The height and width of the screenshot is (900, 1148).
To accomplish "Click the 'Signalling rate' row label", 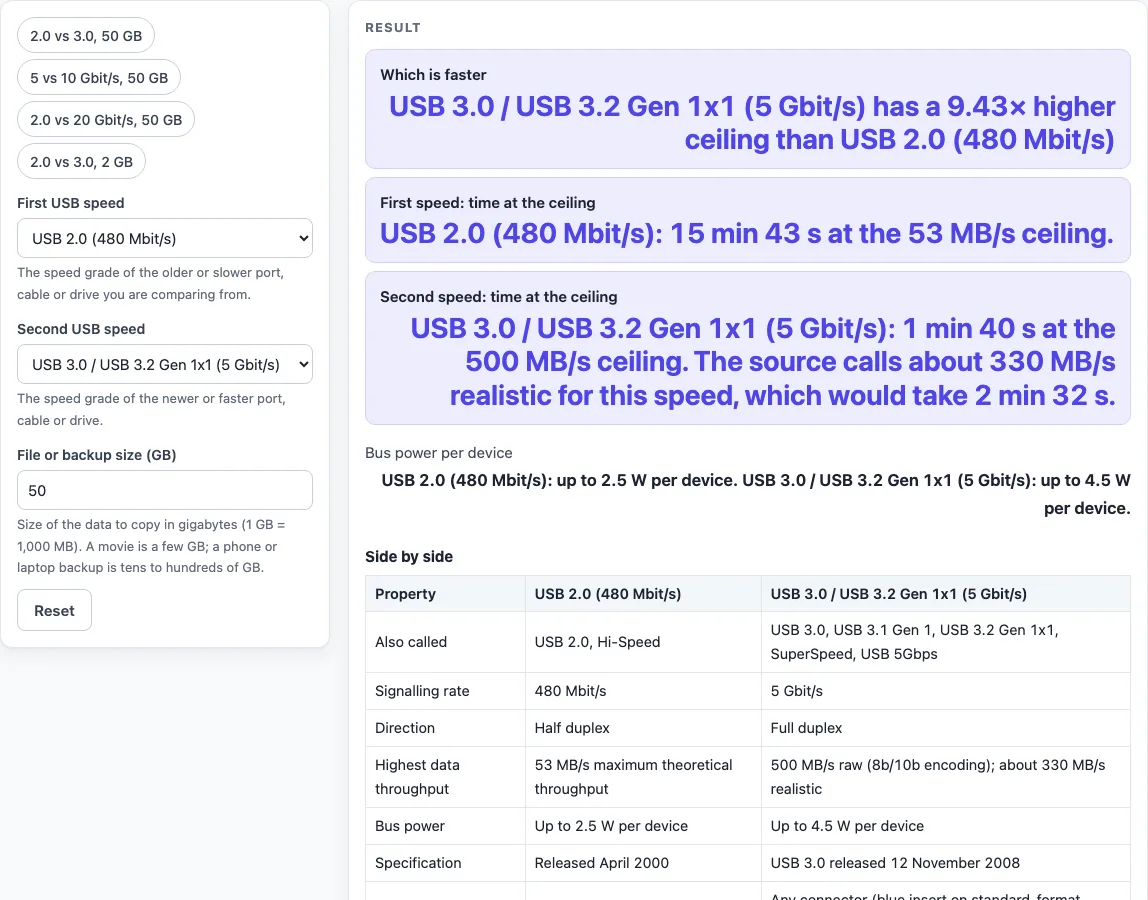I will (445, 691).
